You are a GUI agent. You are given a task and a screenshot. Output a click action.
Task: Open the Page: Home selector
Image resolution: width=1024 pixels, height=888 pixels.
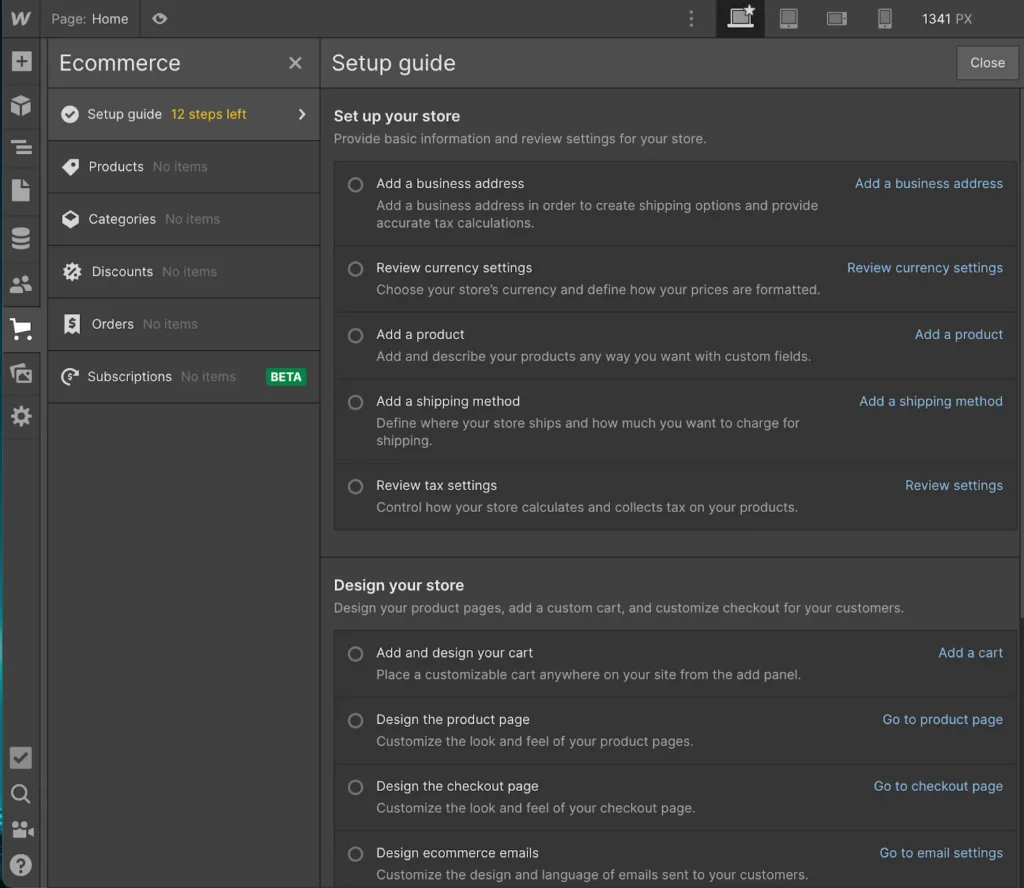(x=92, y=18)
